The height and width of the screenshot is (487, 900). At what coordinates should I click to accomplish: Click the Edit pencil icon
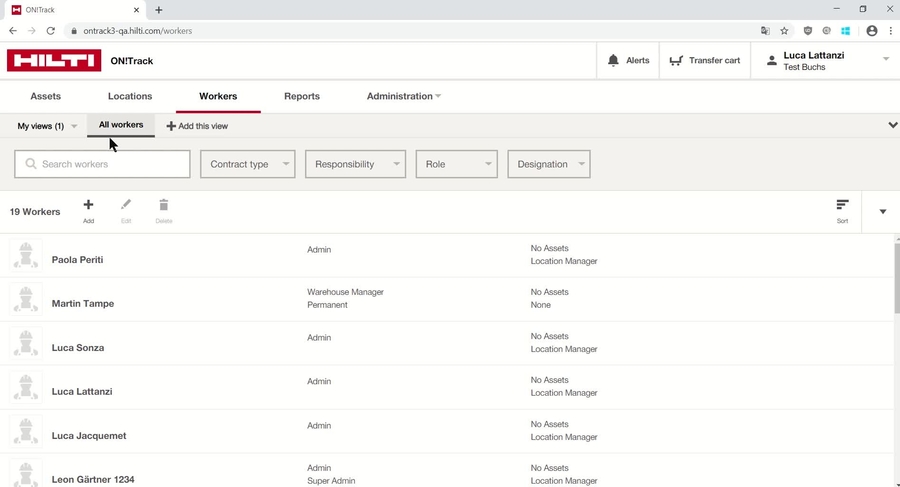point(126,205)
